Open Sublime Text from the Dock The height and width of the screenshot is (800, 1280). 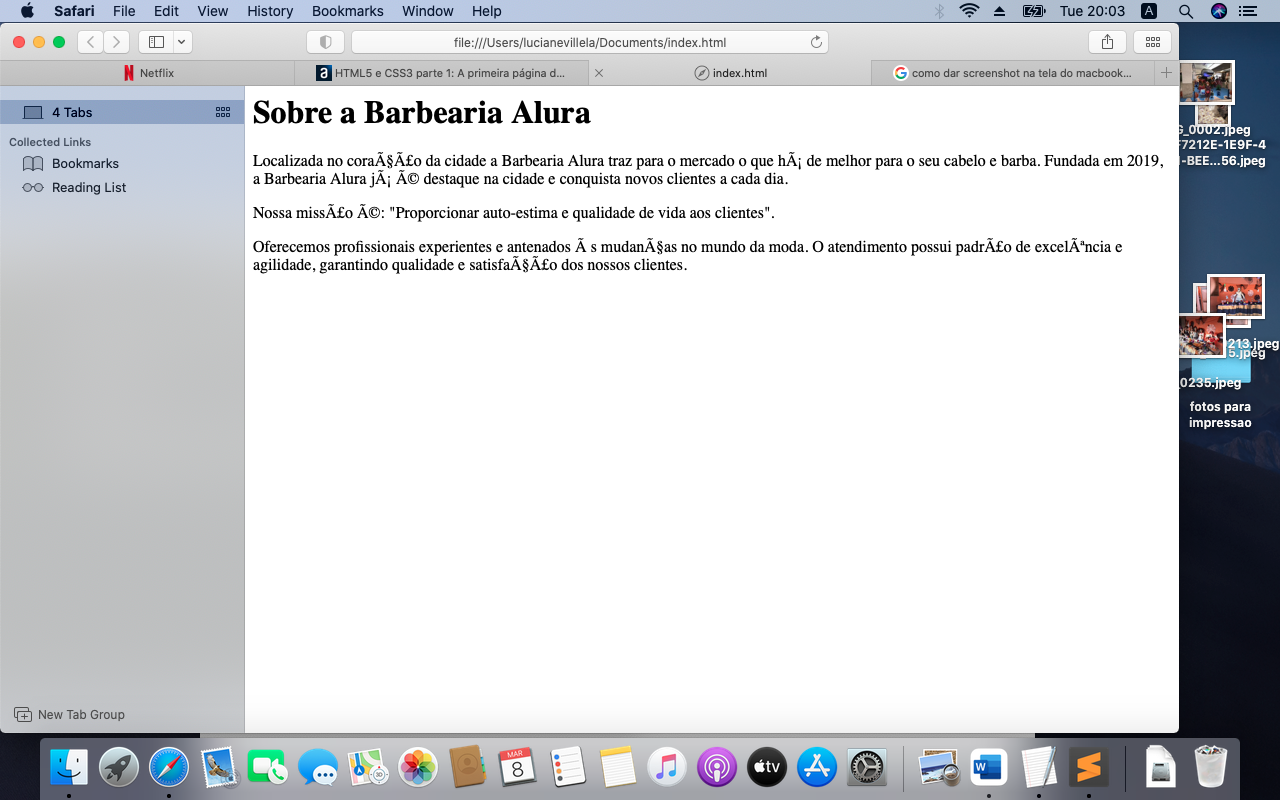1089,768
